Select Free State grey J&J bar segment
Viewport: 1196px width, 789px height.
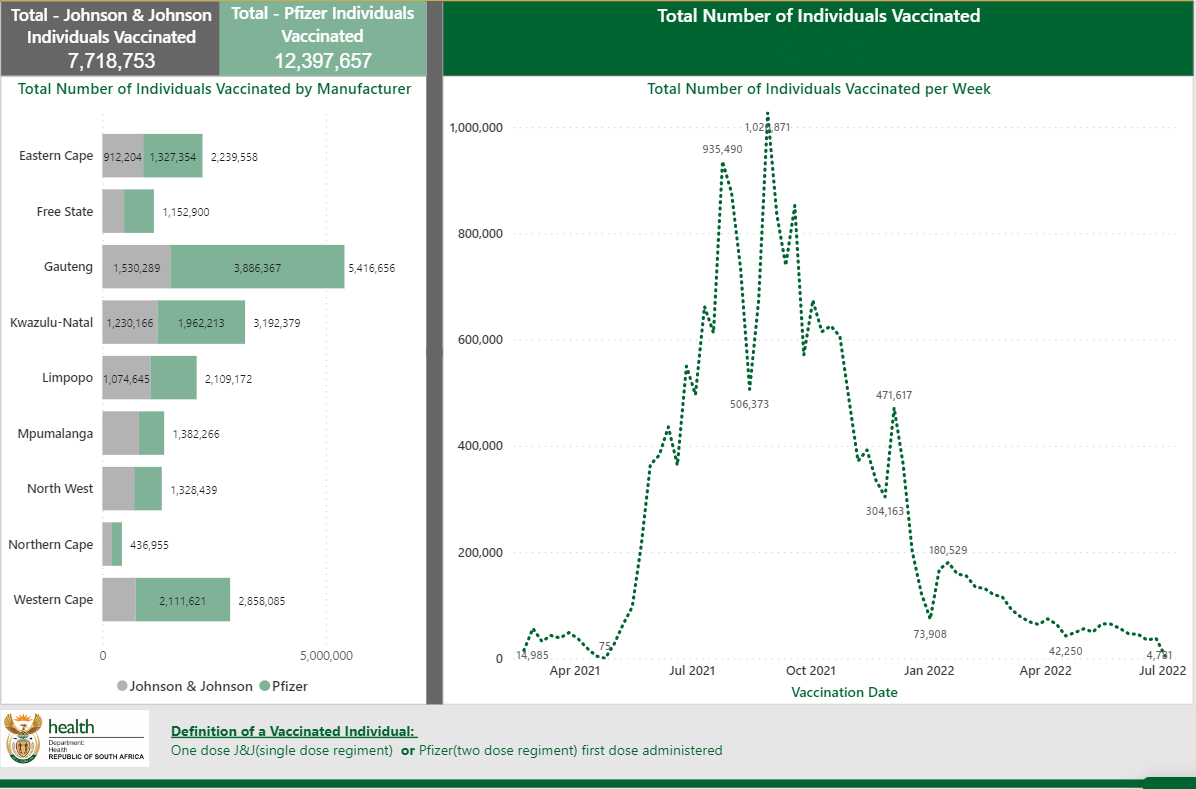pyautogui.click(x=114, y=211)
